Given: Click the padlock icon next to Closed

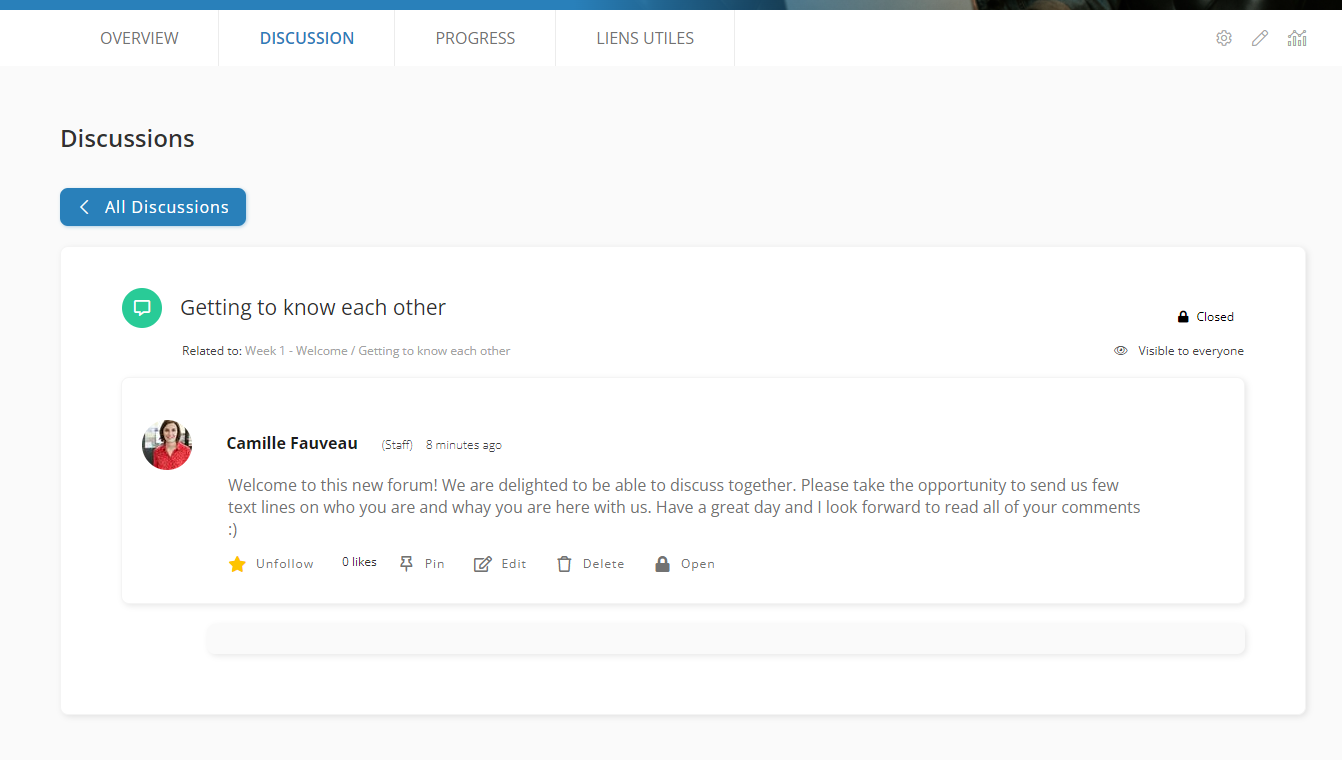Looking at the screenshot, I should click(x=1181, y=316).
